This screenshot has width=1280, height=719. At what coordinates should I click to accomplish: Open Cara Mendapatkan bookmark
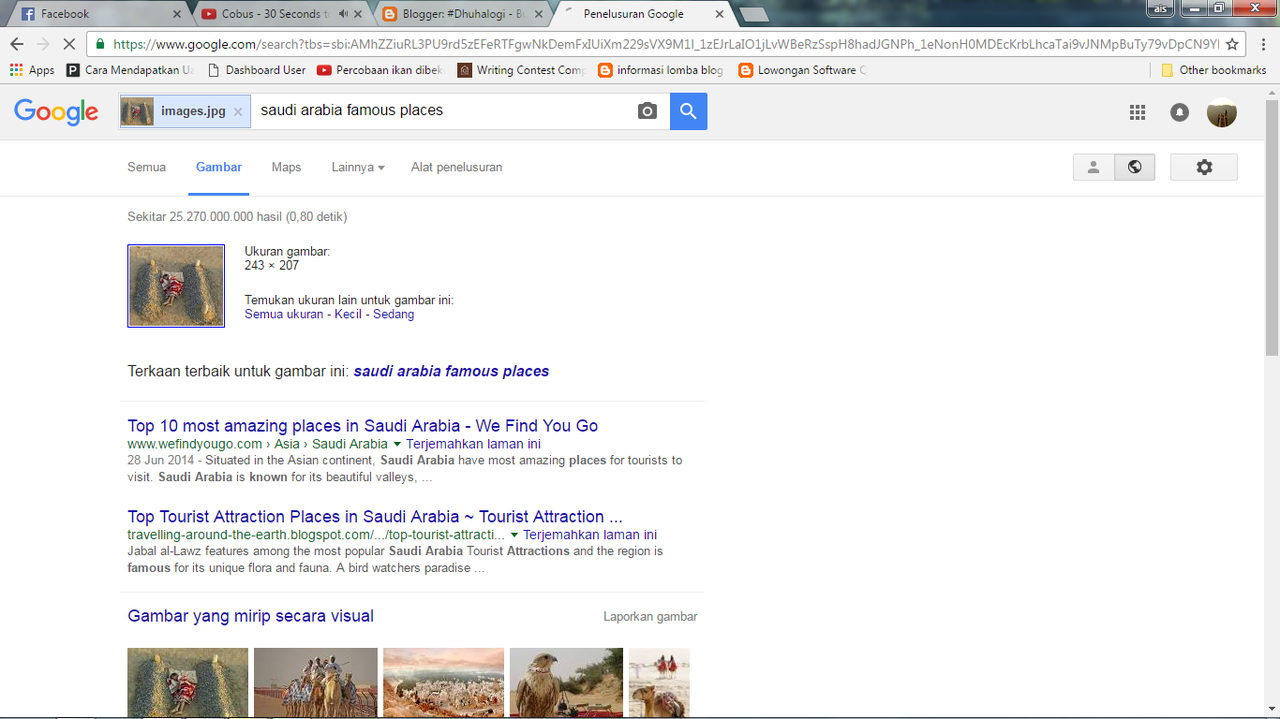pyautogui.click(x=130, y=70)
